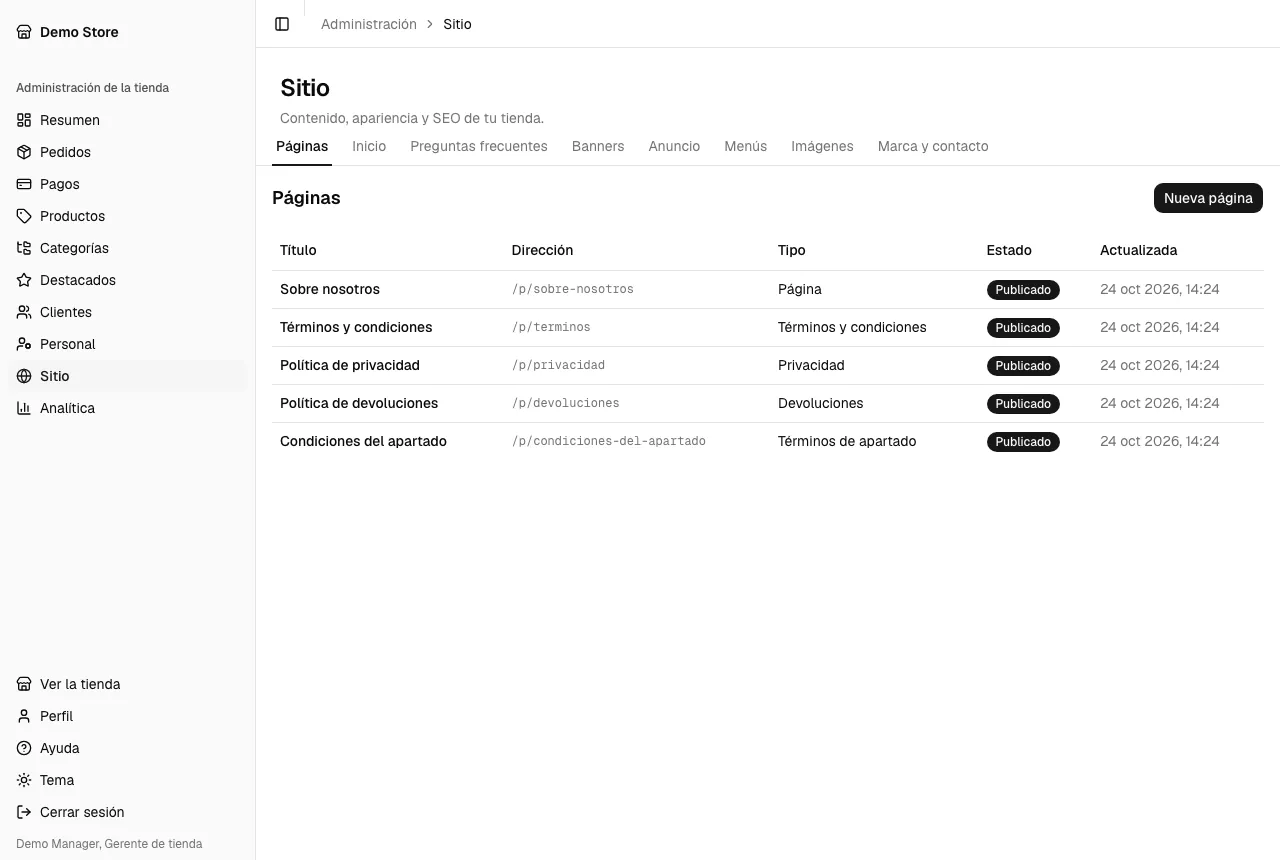Viewport: 1280px width, 860px height.
Task: Click the Pagos credit card icon
Action: point(24,184)
